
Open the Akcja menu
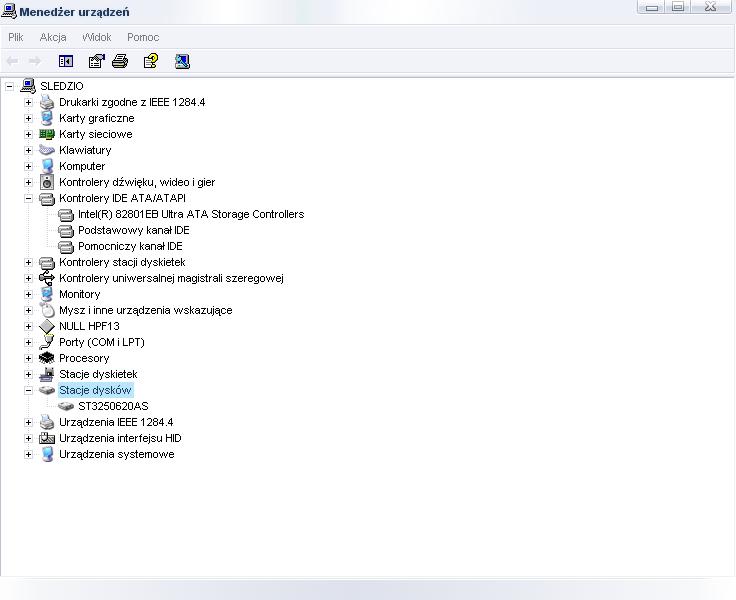(x=53, y=37)
